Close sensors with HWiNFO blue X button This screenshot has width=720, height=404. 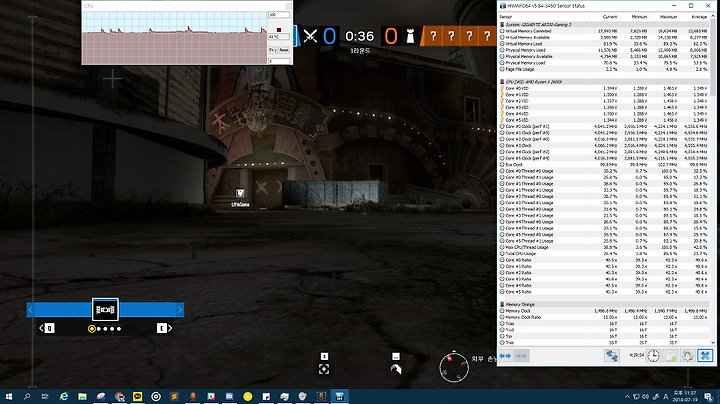click(x=705, y=355)
